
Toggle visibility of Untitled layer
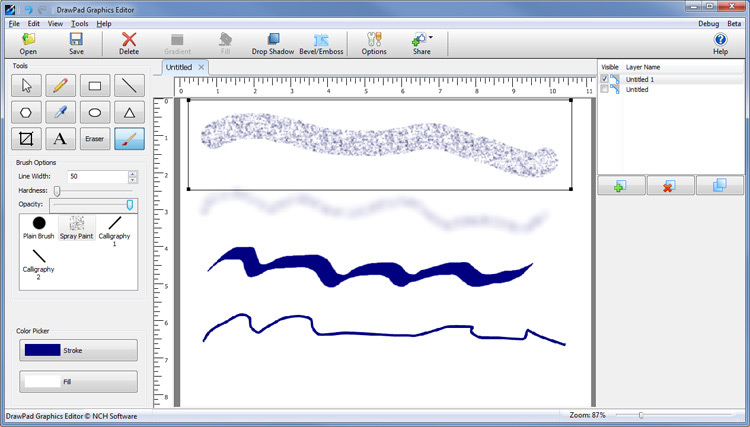[605, 89]
